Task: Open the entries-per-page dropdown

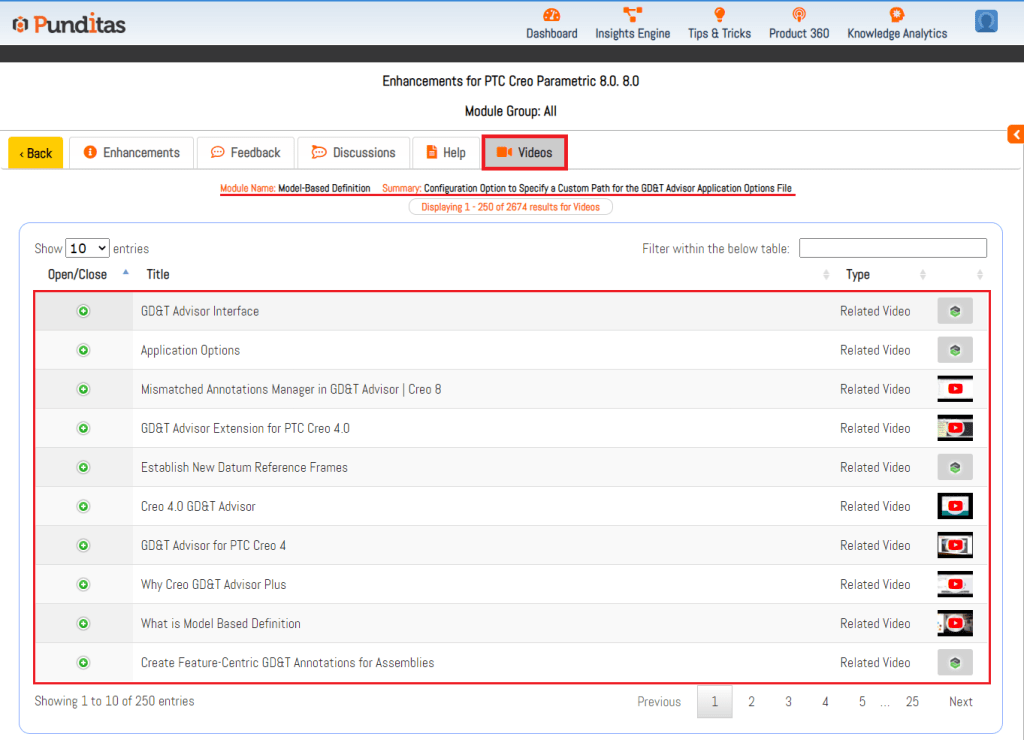Action: pyautogui.click(x=87, y=248)
